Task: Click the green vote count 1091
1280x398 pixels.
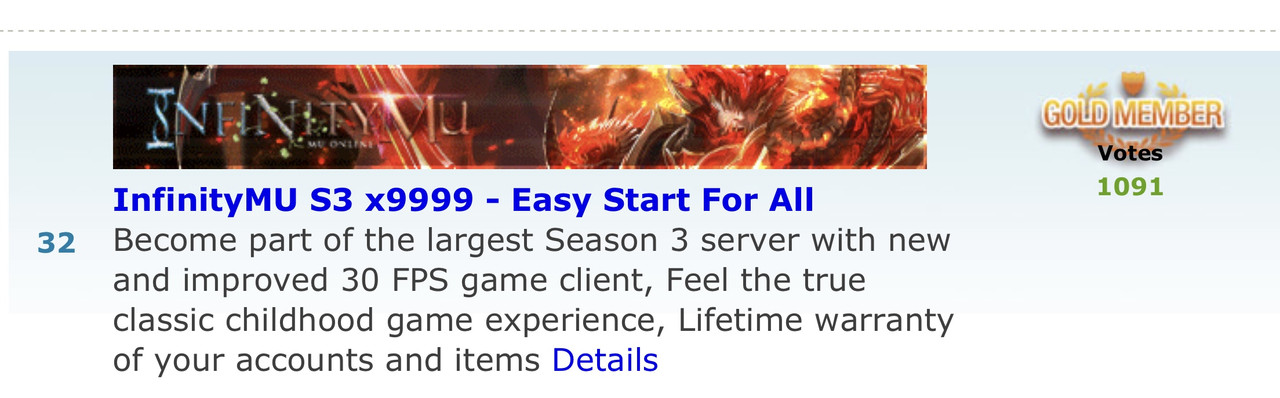Action: click(x=1131, y=187)
